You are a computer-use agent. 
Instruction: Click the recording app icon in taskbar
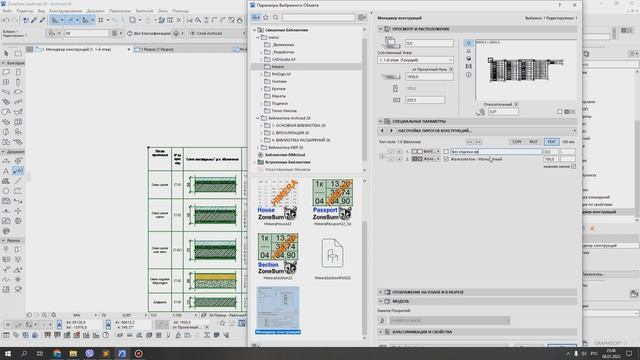138,353
